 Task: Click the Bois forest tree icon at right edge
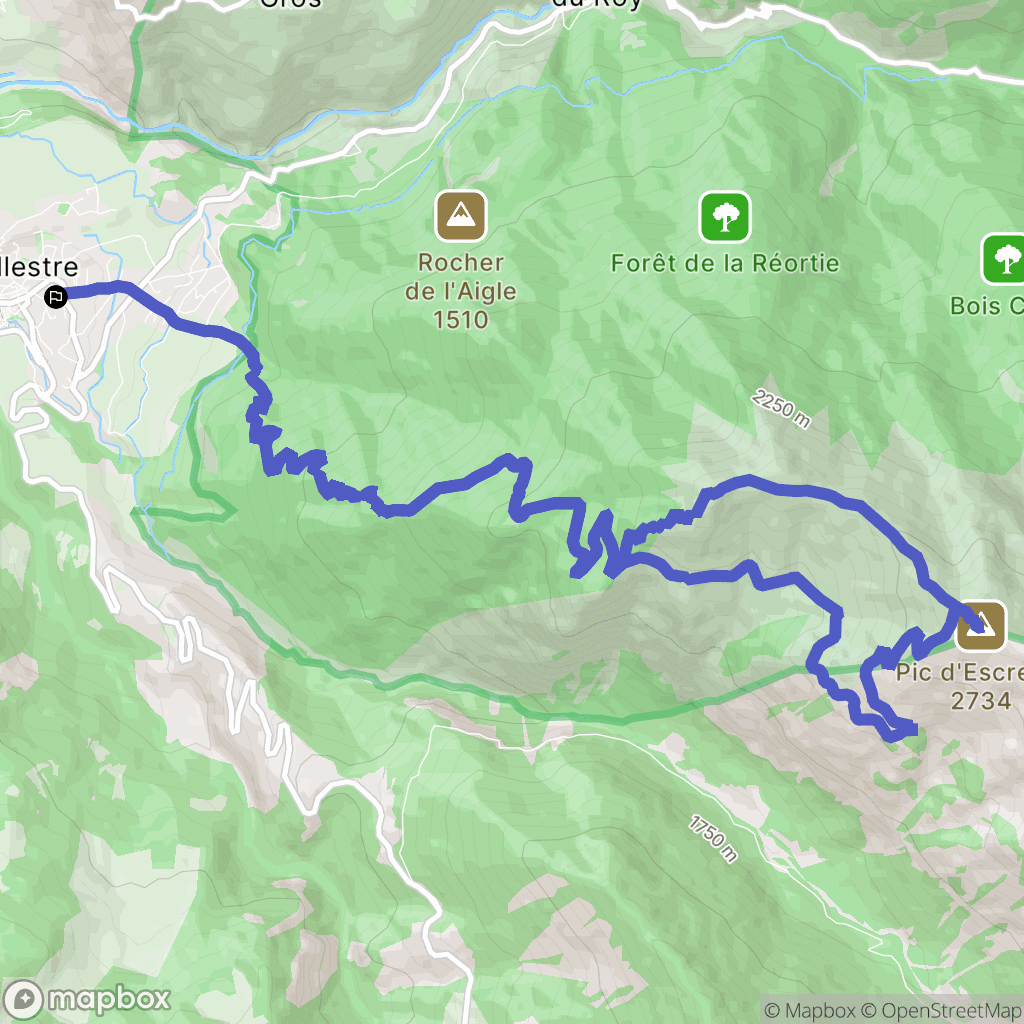[x=1004, y=259]
